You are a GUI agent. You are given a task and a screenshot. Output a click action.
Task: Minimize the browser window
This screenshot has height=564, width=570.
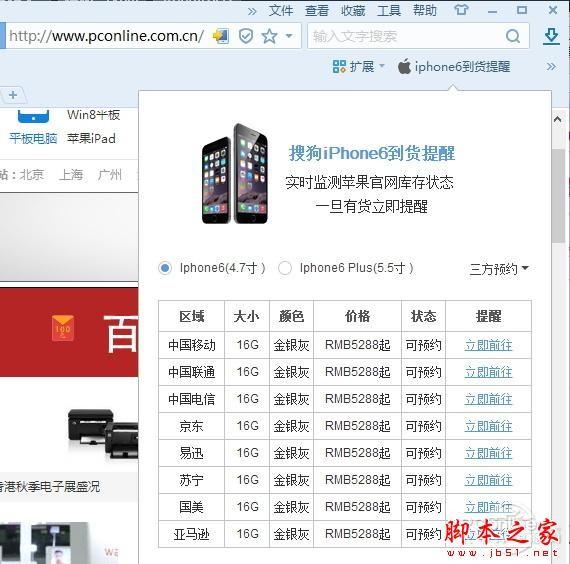[492, 11]
